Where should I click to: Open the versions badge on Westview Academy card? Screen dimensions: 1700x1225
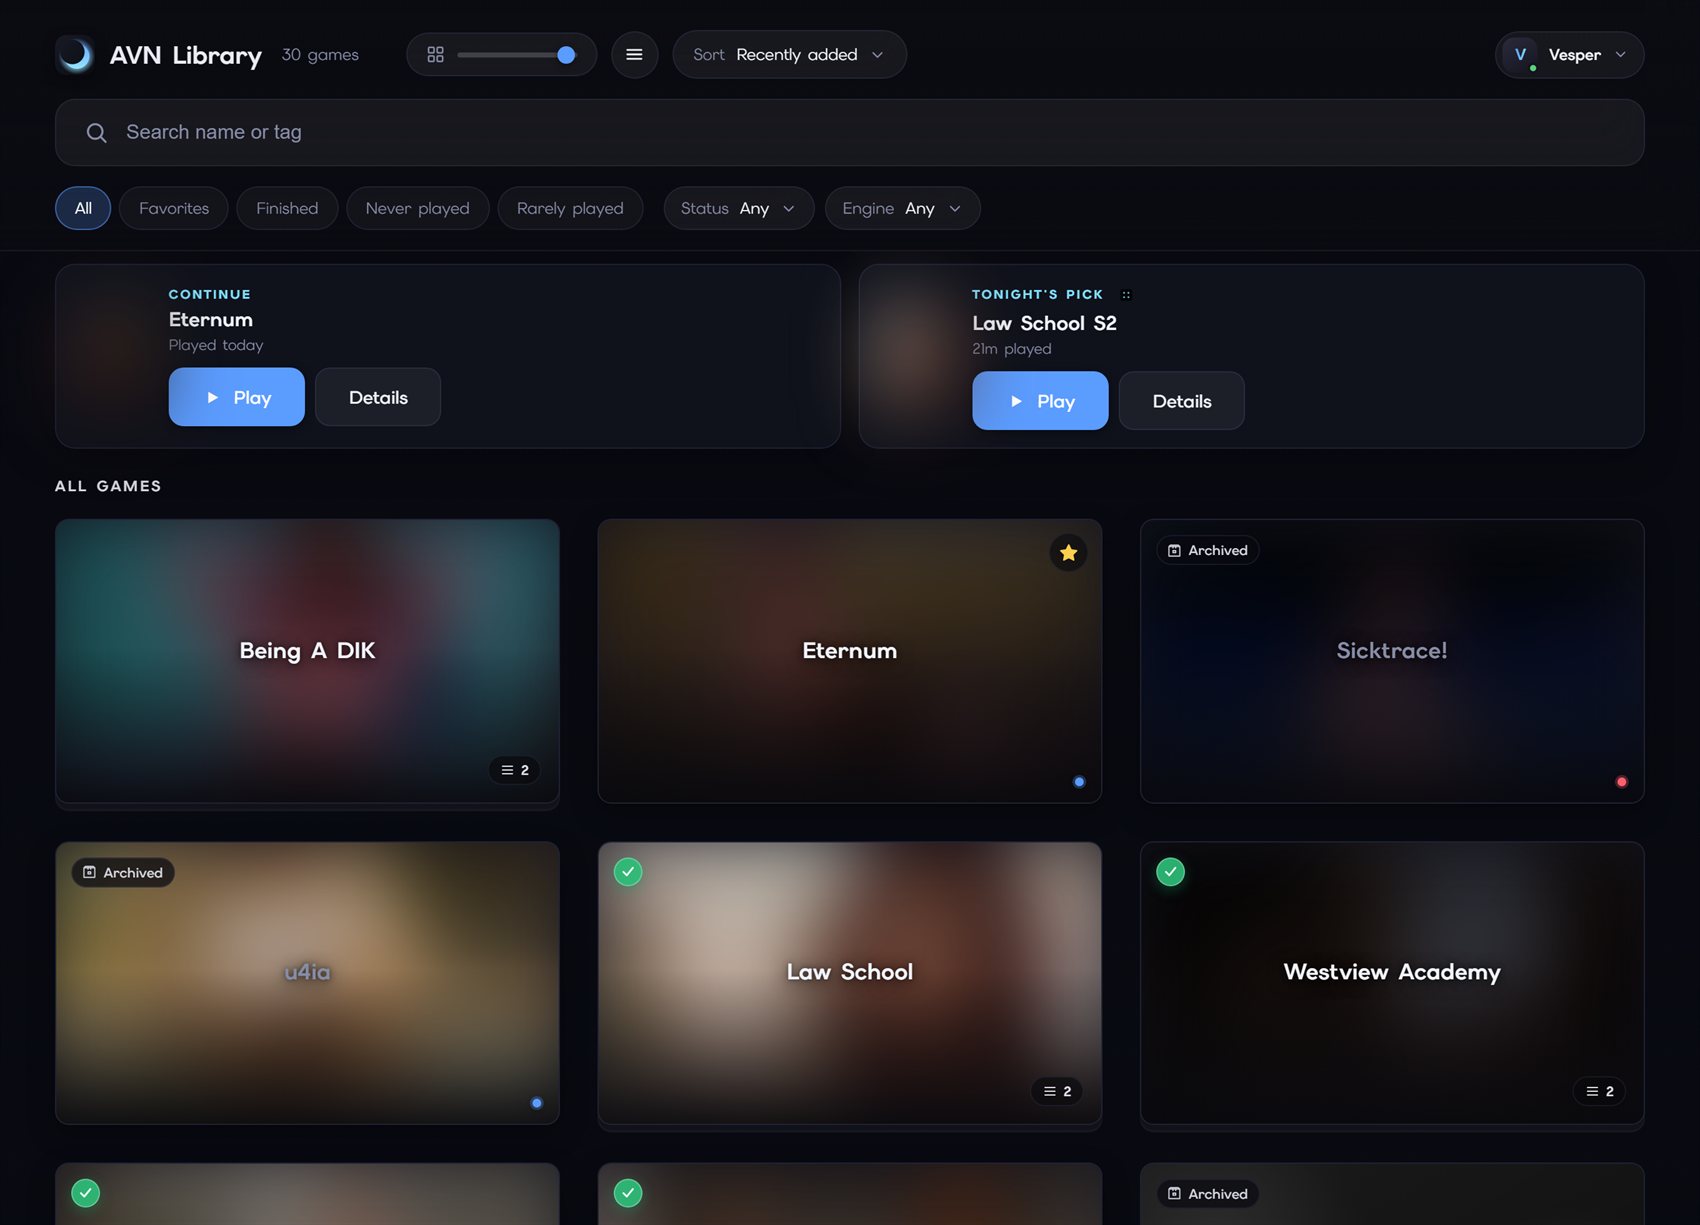coord(1599,1091)
